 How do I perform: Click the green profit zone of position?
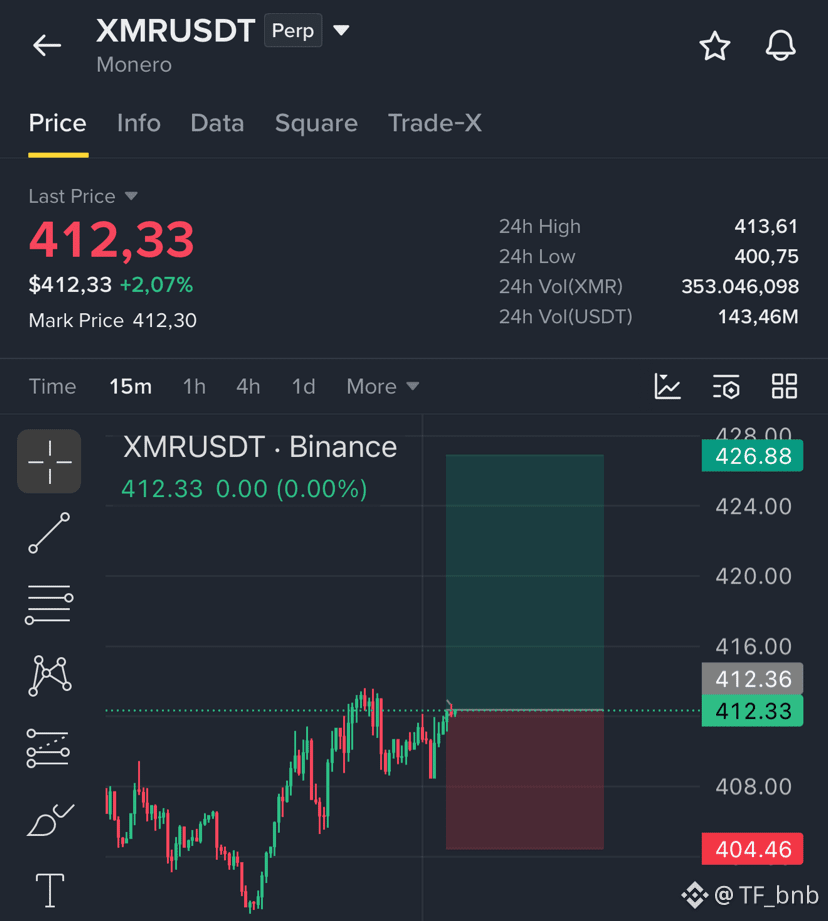point(524,581)
